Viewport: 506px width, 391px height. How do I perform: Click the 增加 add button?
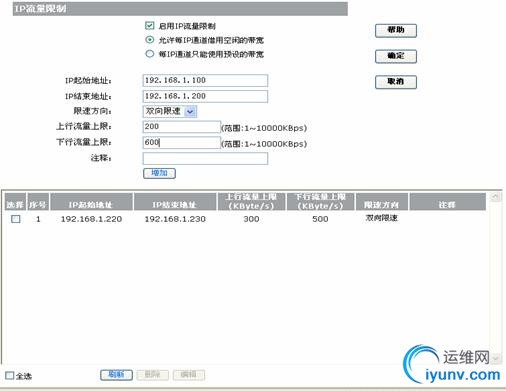pos(159,173)
